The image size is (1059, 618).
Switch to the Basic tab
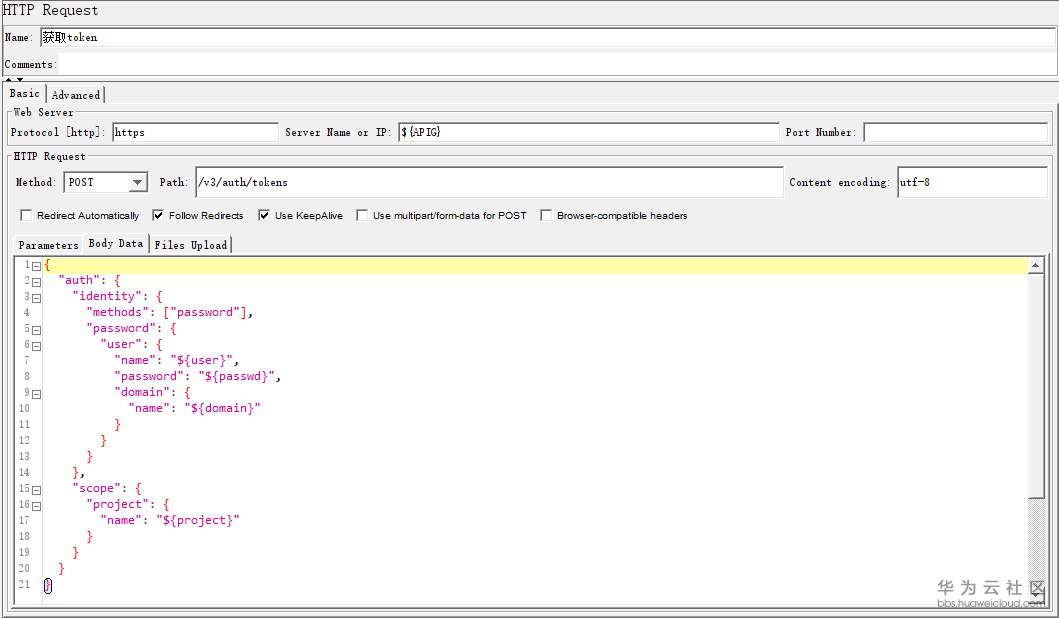coord(24,94)
